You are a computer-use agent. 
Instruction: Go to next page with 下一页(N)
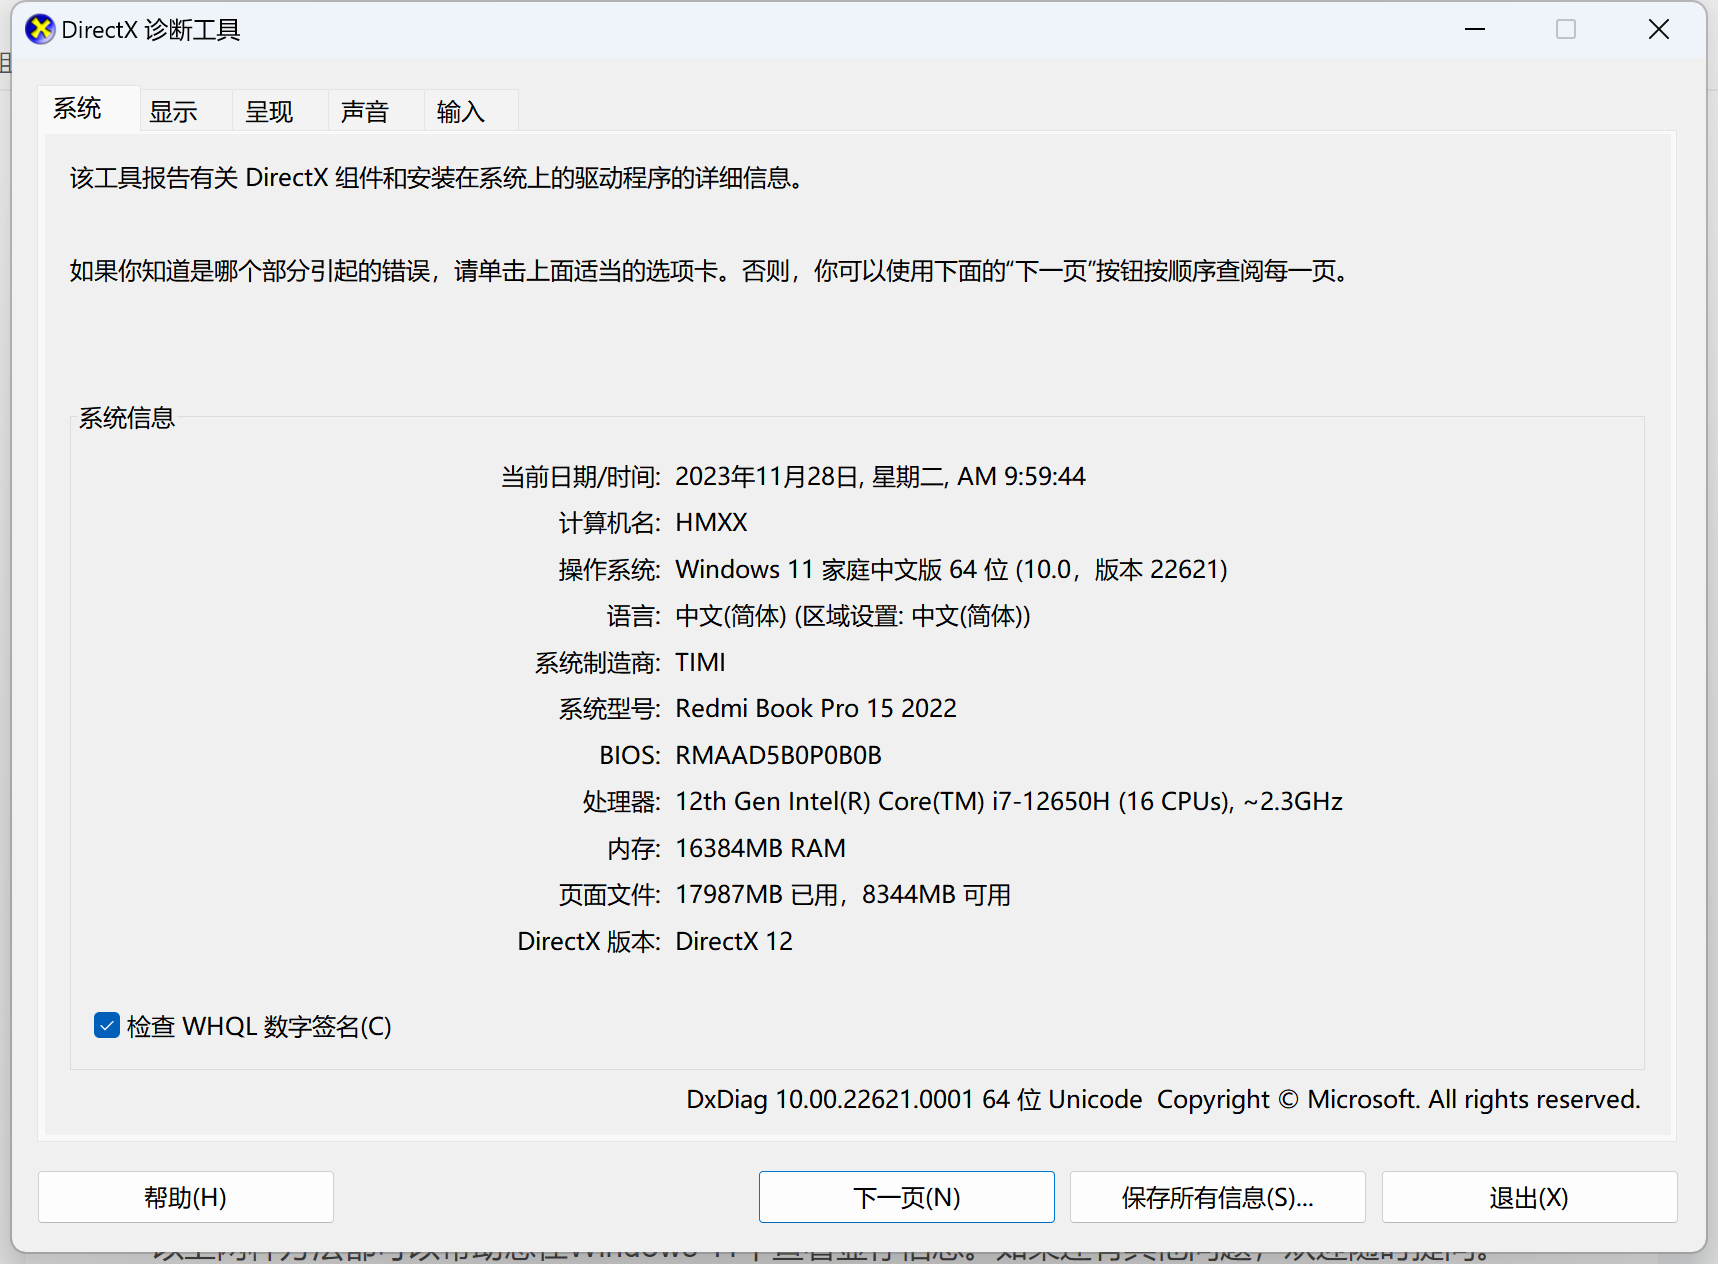pos(907,1197)
